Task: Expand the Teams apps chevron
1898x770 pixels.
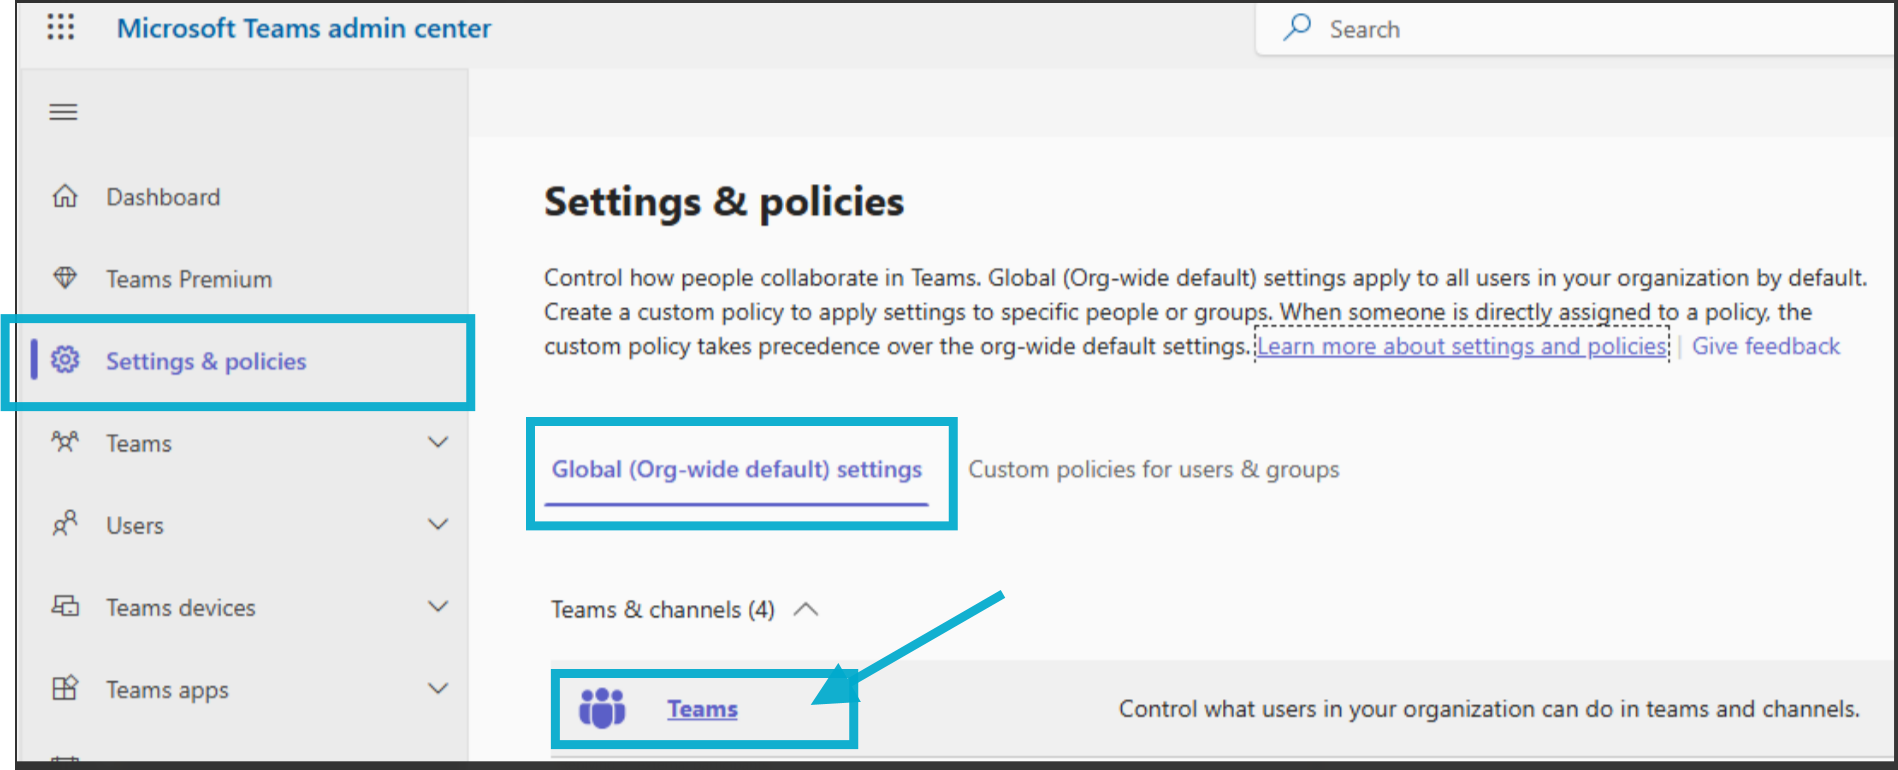Action: pos(438,688)
